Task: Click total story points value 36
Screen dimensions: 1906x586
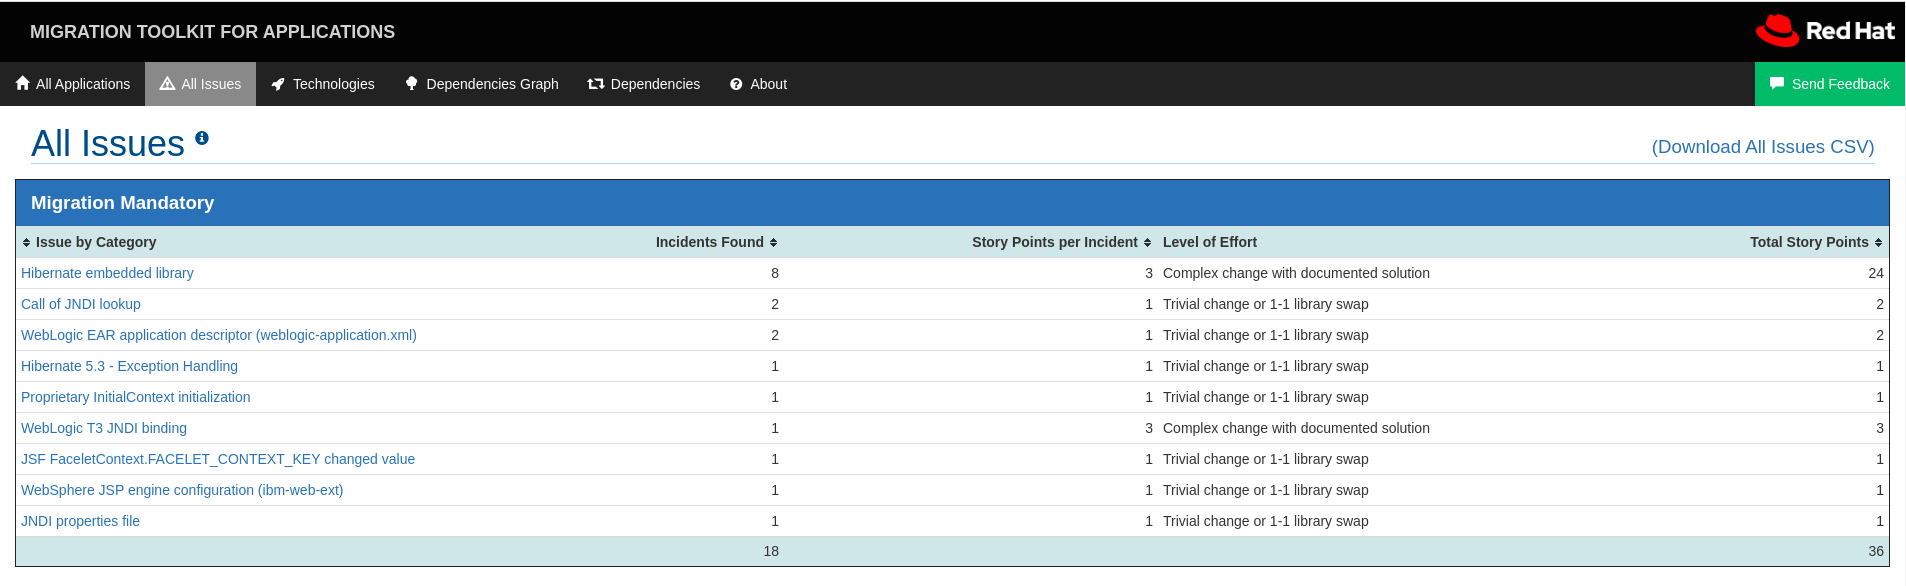Action: coord(1876,551)
